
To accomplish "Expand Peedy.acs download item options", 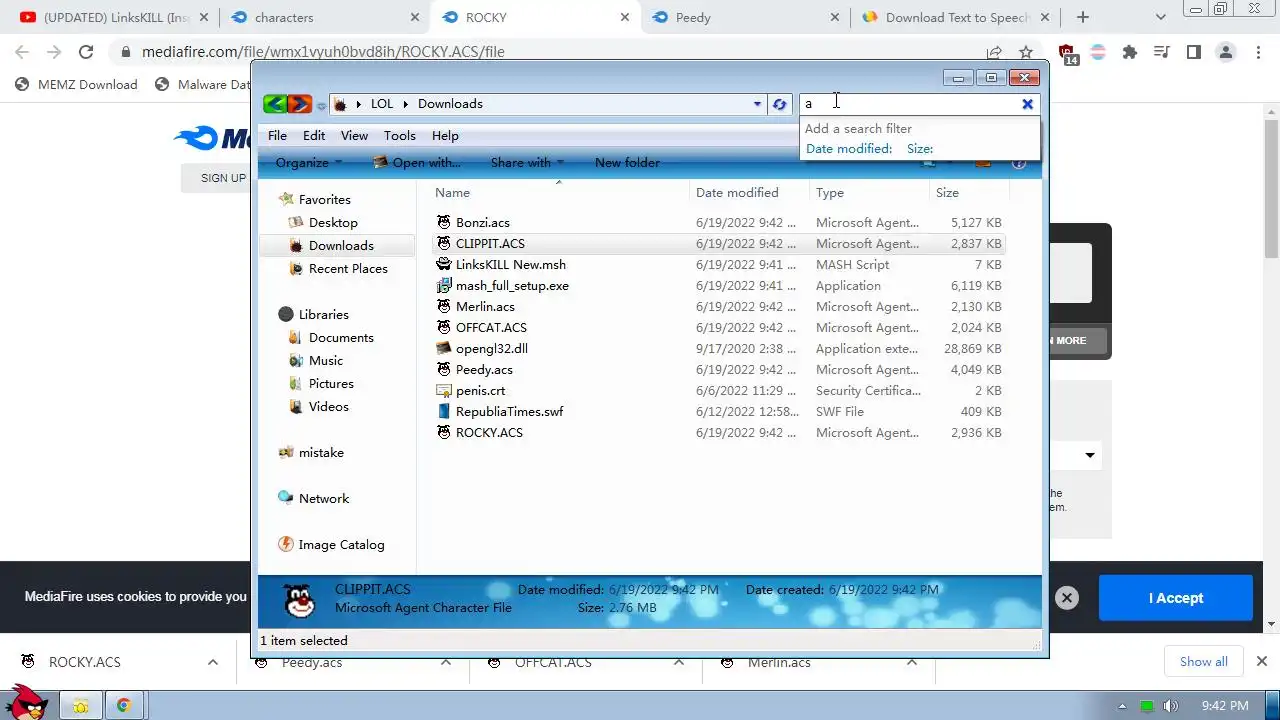I will click(x=446, y=662).
